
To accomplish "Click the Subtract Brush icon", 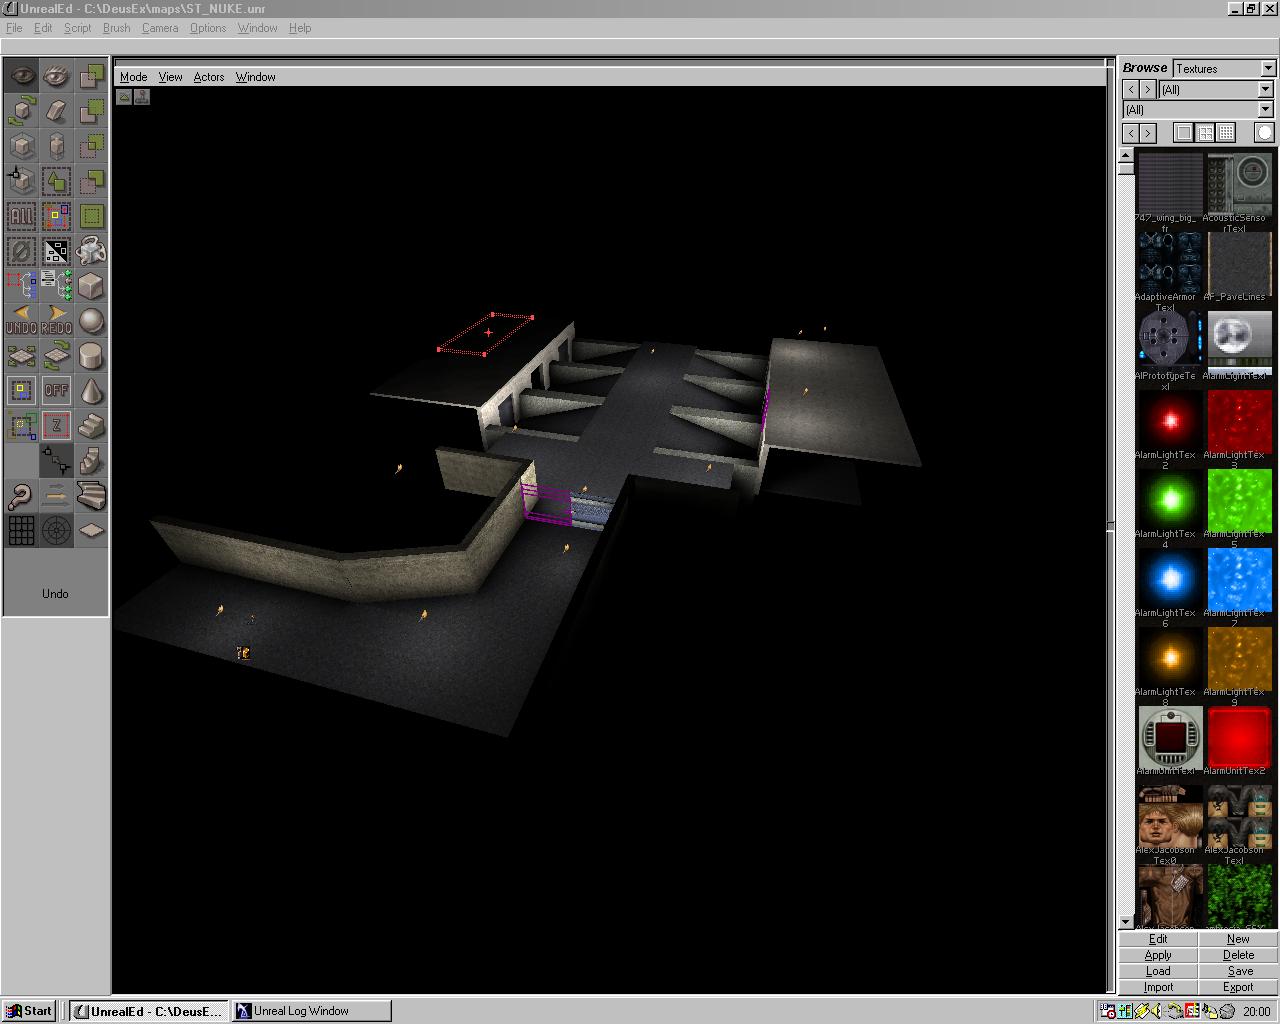I will pos(91,110).
